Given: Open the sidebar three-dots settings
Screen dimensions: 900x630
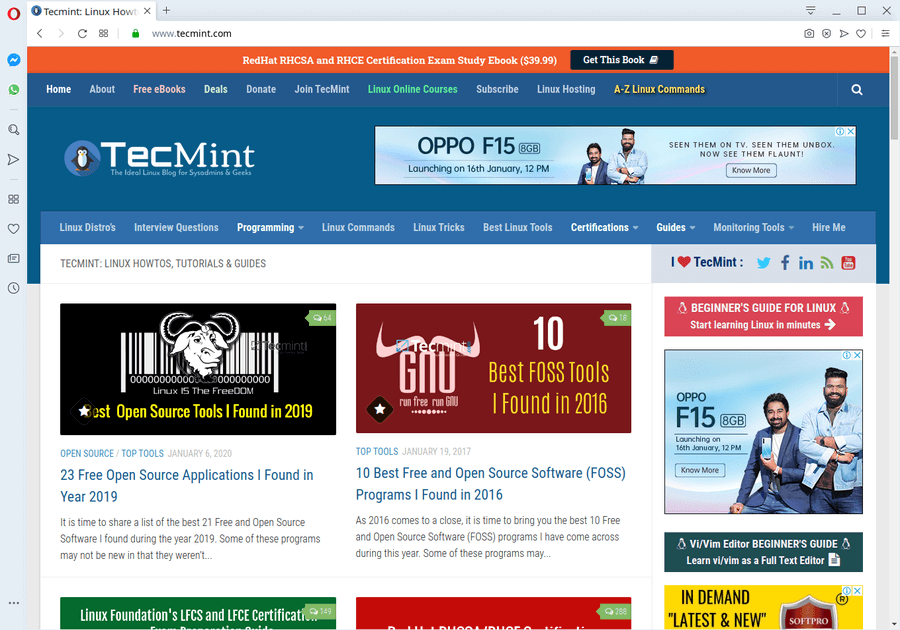Looking at the screenshot, I should (x=14, y=603).
